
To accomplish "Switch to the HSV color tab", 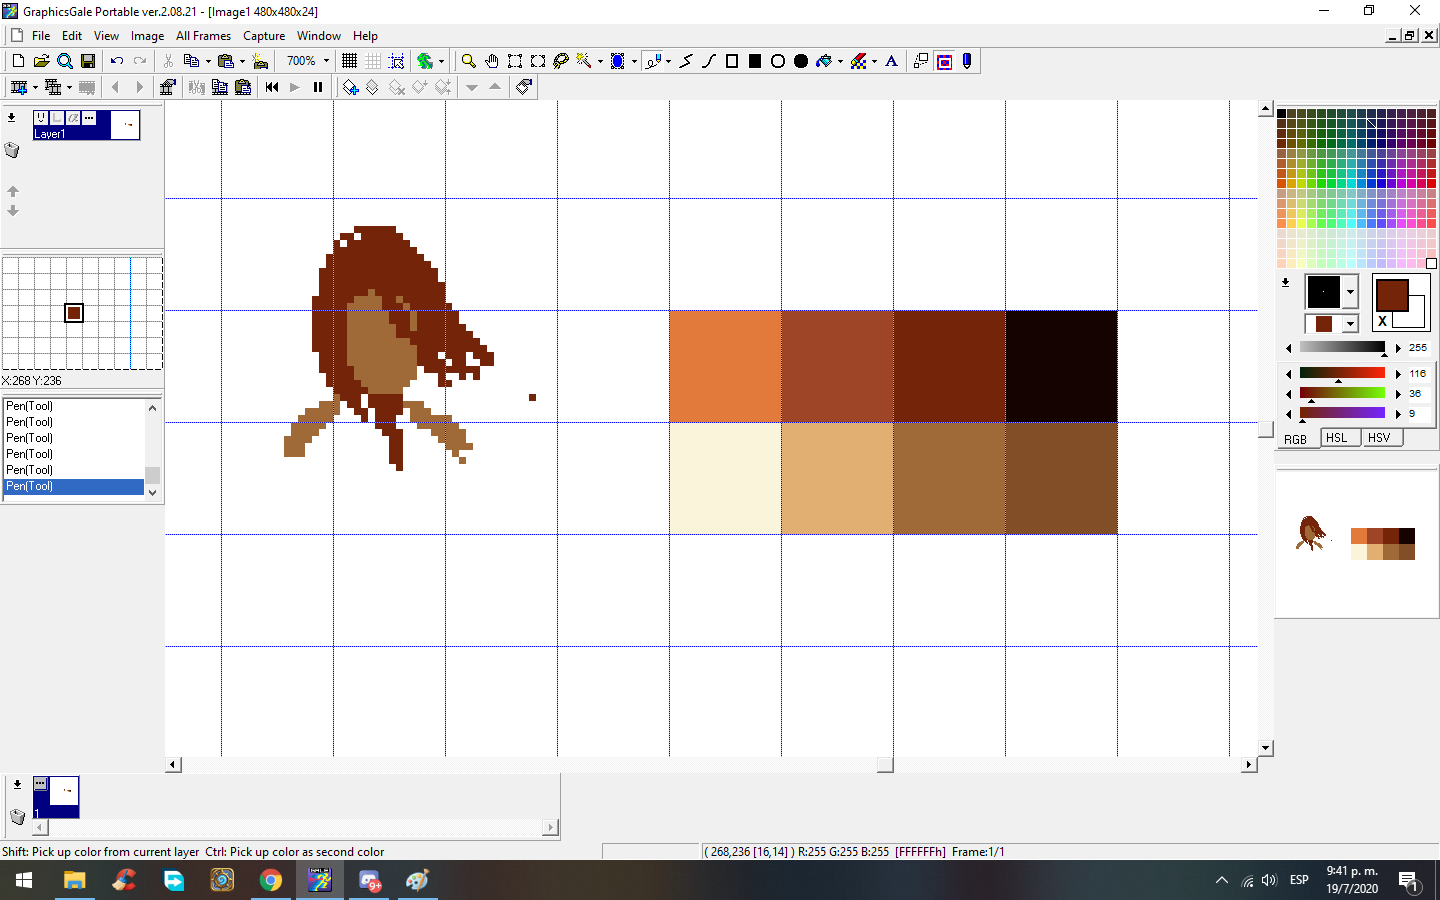I will click(x=1380, y=438).
